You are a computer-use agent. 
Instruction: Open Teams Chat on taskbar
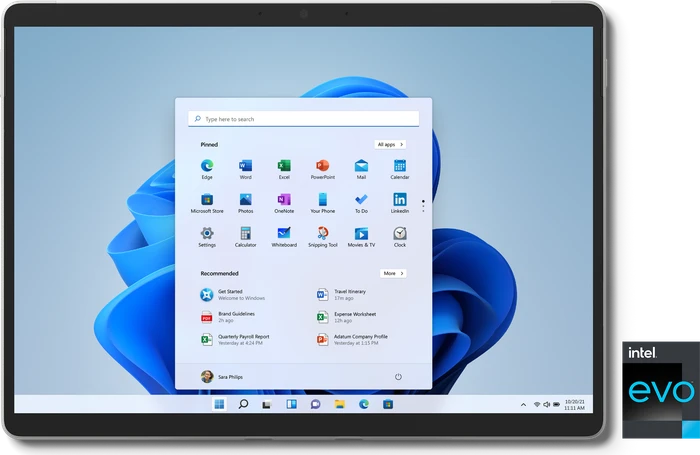(316, 404)
